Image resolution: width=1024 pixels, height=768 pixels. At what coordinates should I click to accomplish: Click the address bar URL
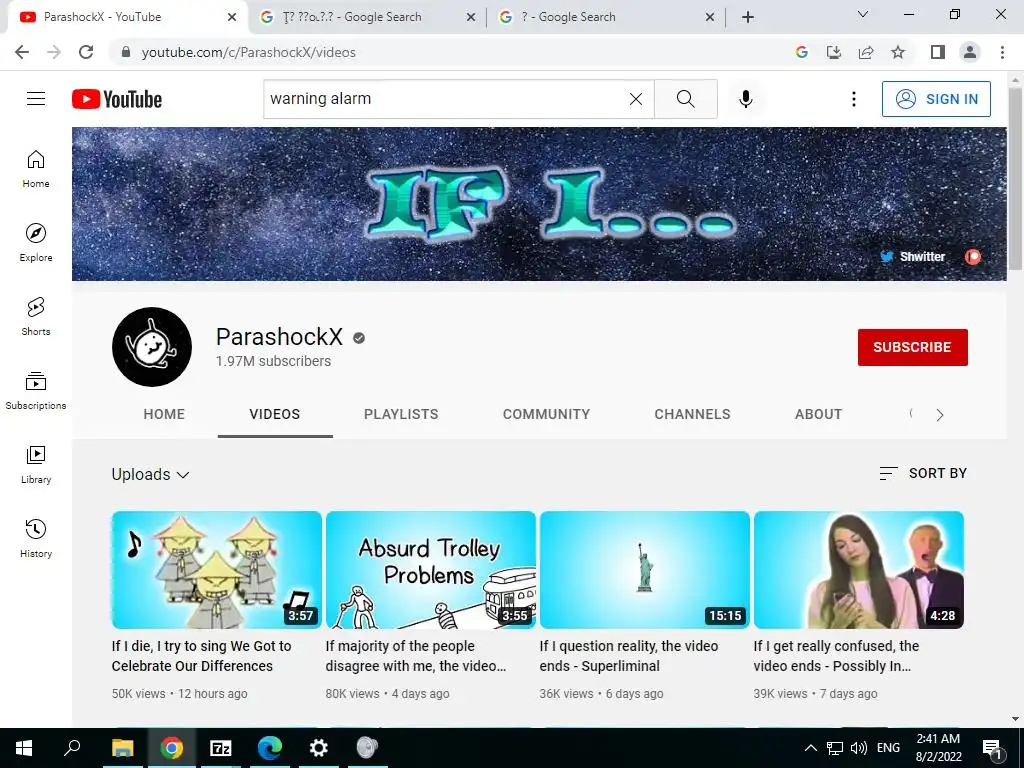249,52
